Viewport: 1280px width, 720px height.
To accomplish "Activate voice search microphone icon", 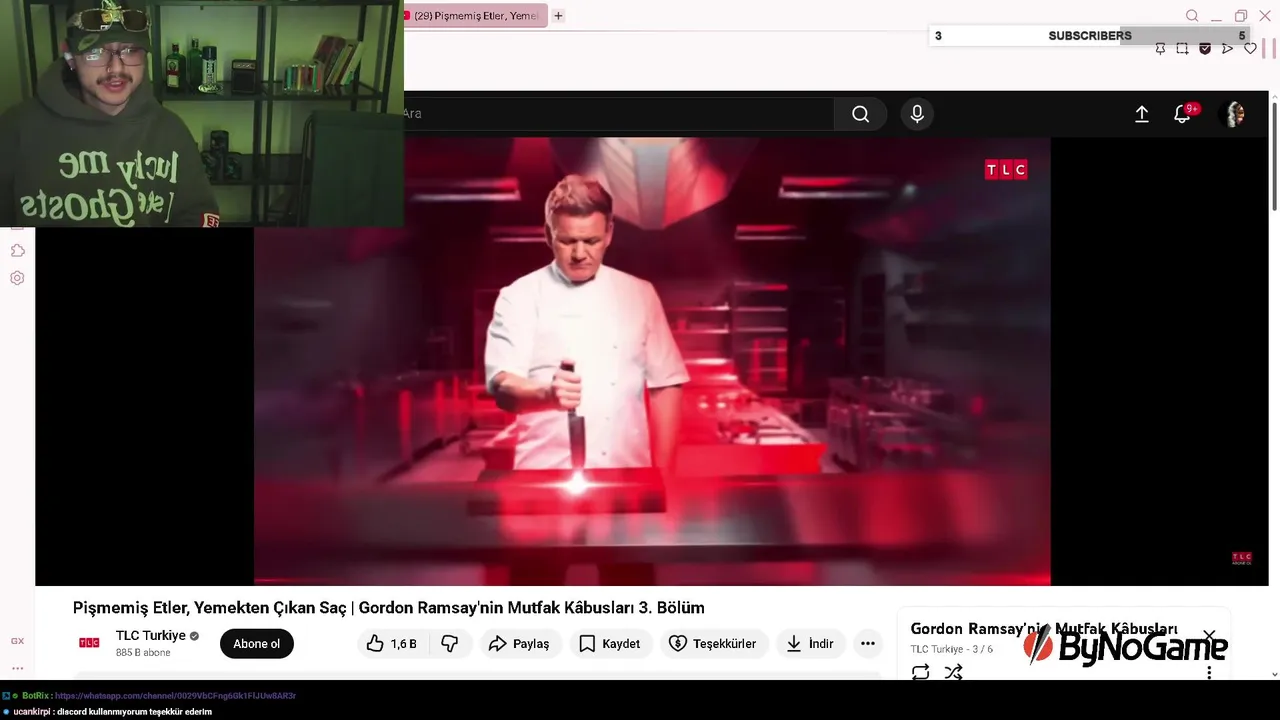I will coord(917,114).
